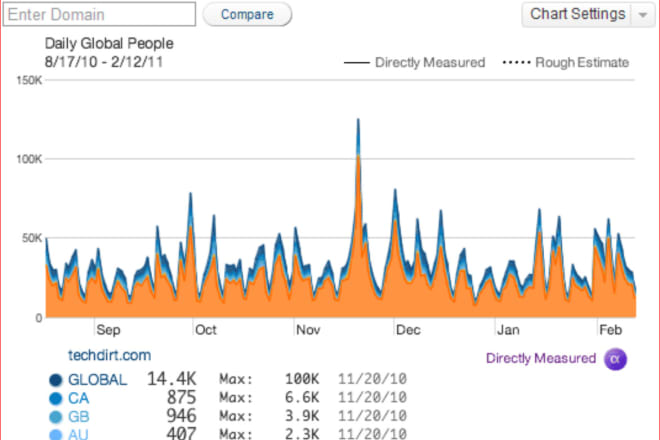Image resolution: width=660 pixels, height=440 pixels.
Task: Click the AU country label
Action: (78, 434)
